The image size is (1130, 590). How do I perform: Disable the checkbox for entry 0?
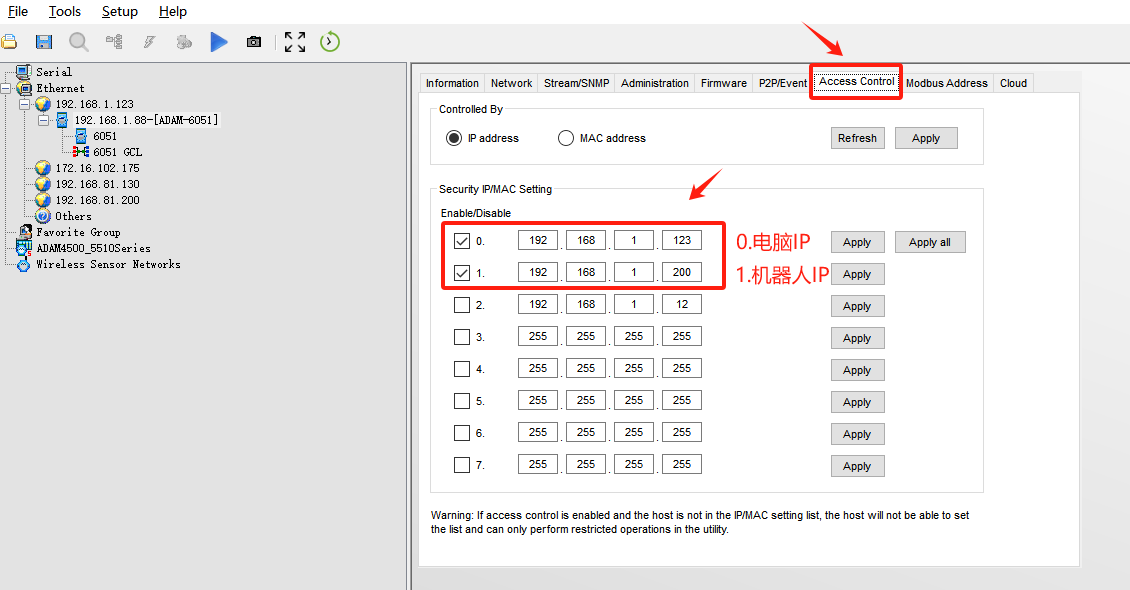(462, 241)
